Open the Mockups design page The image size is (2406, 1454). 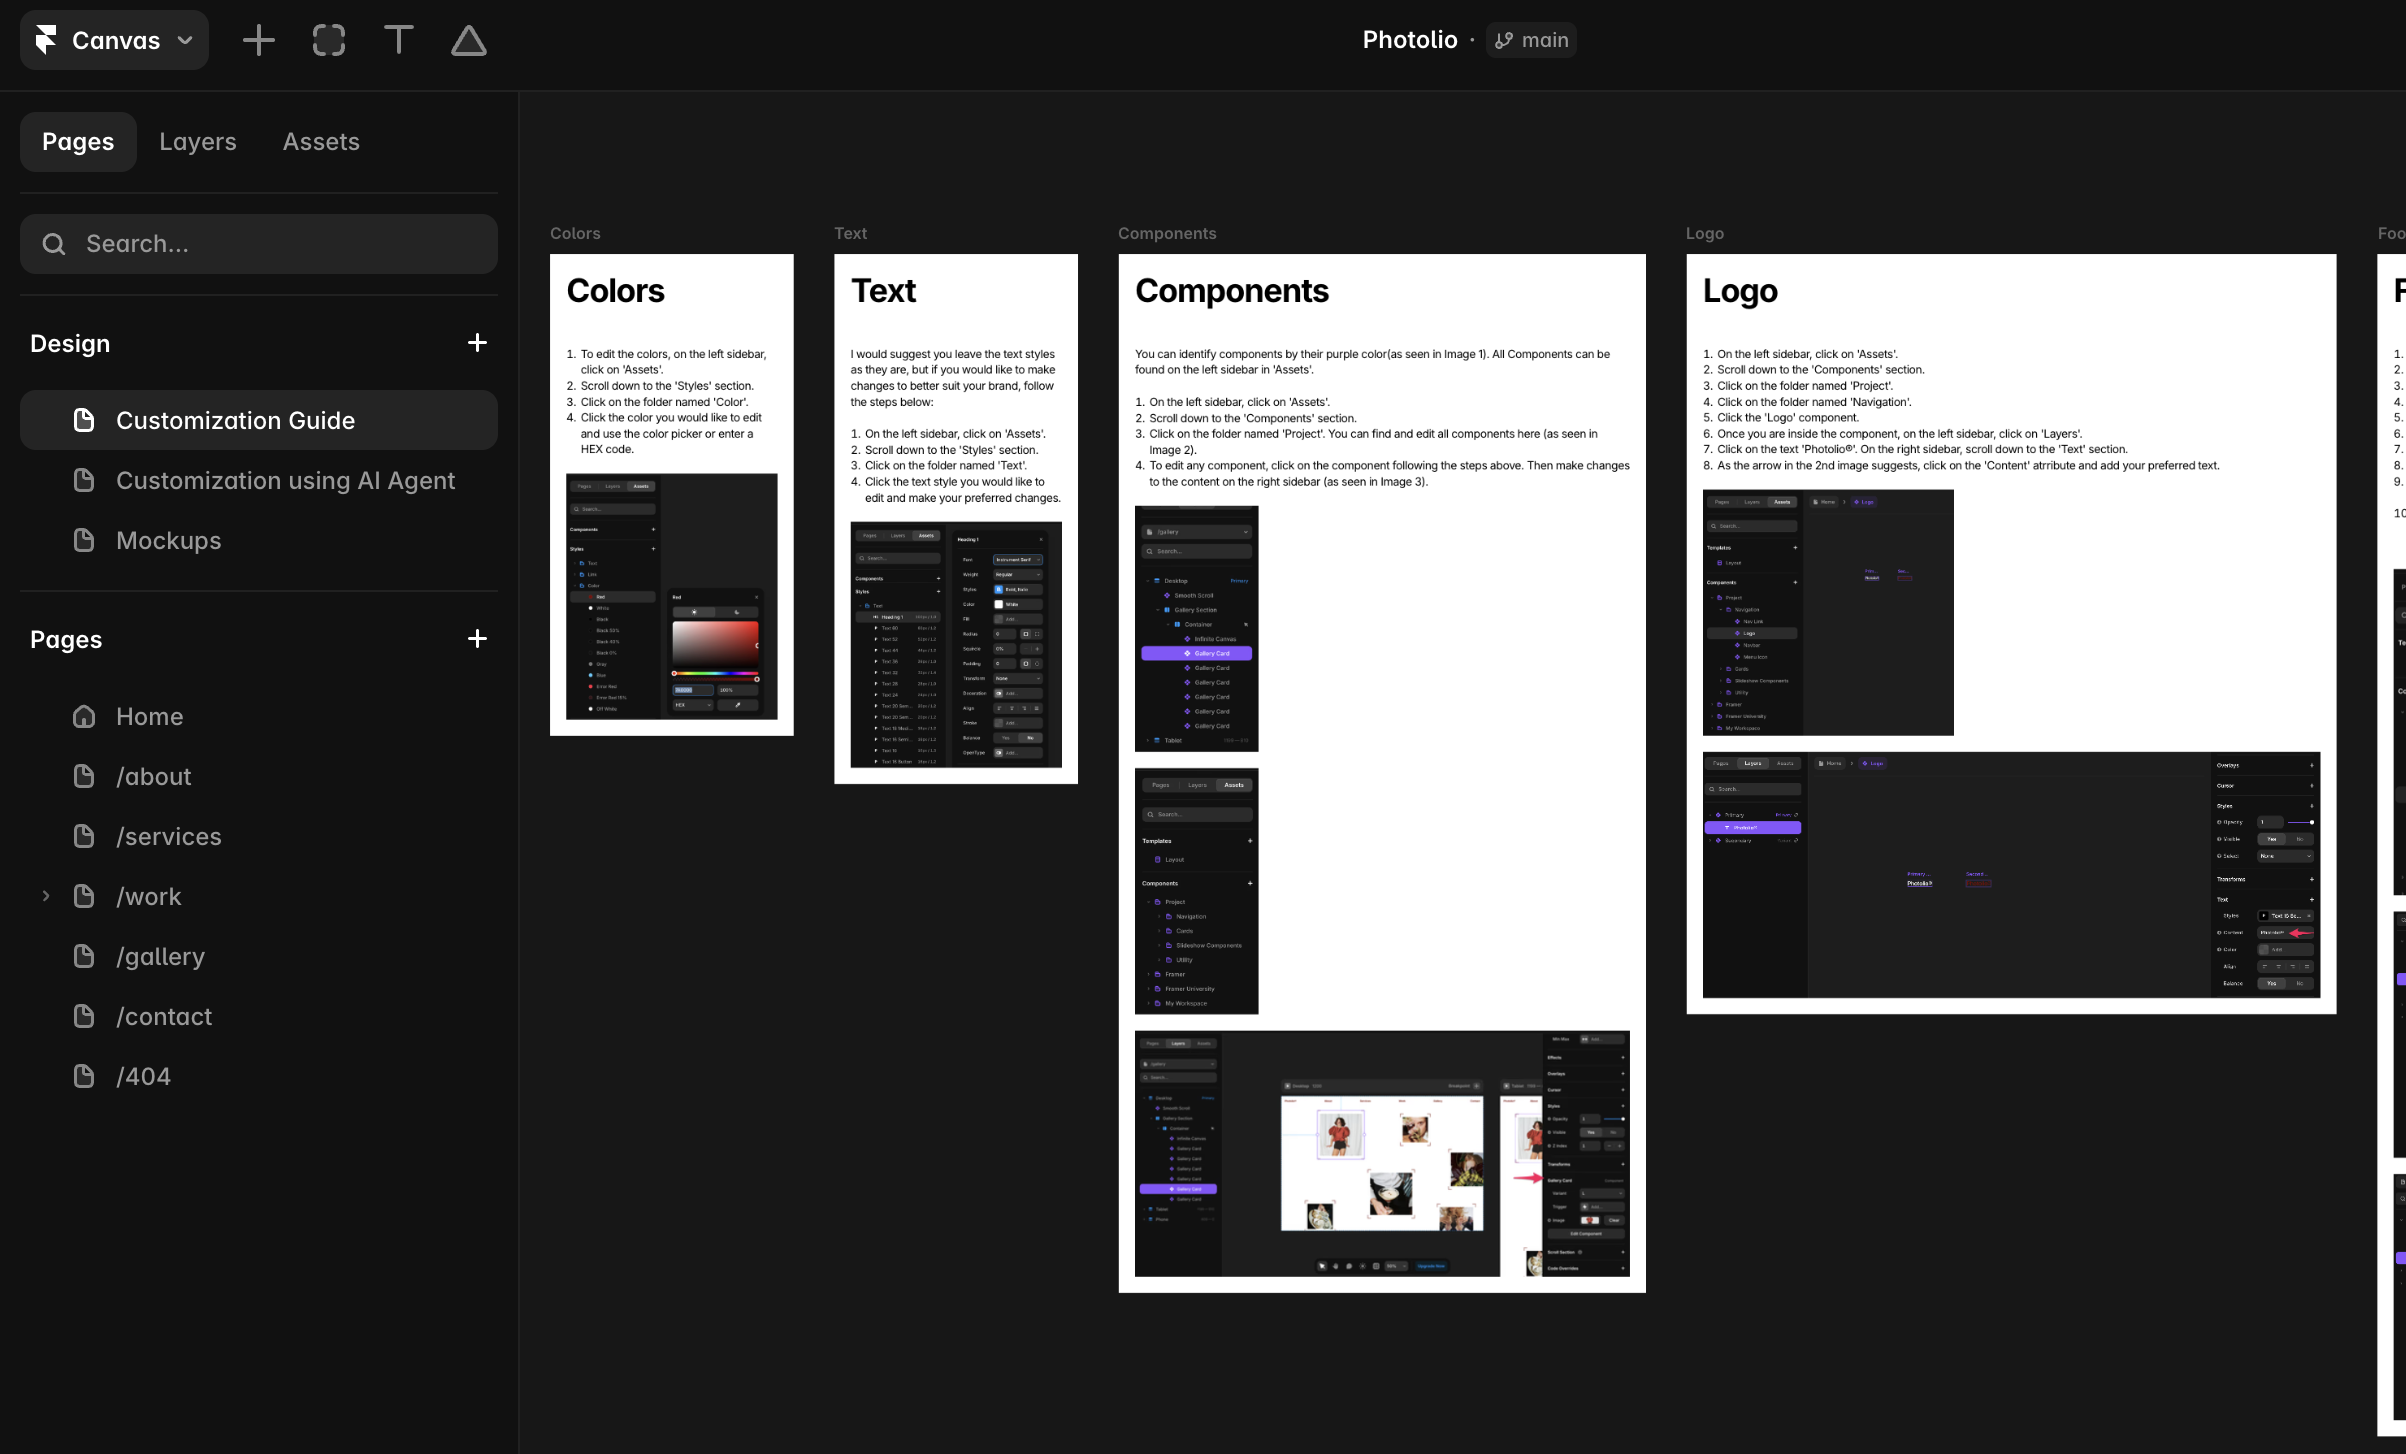click(x=259, y=540)
